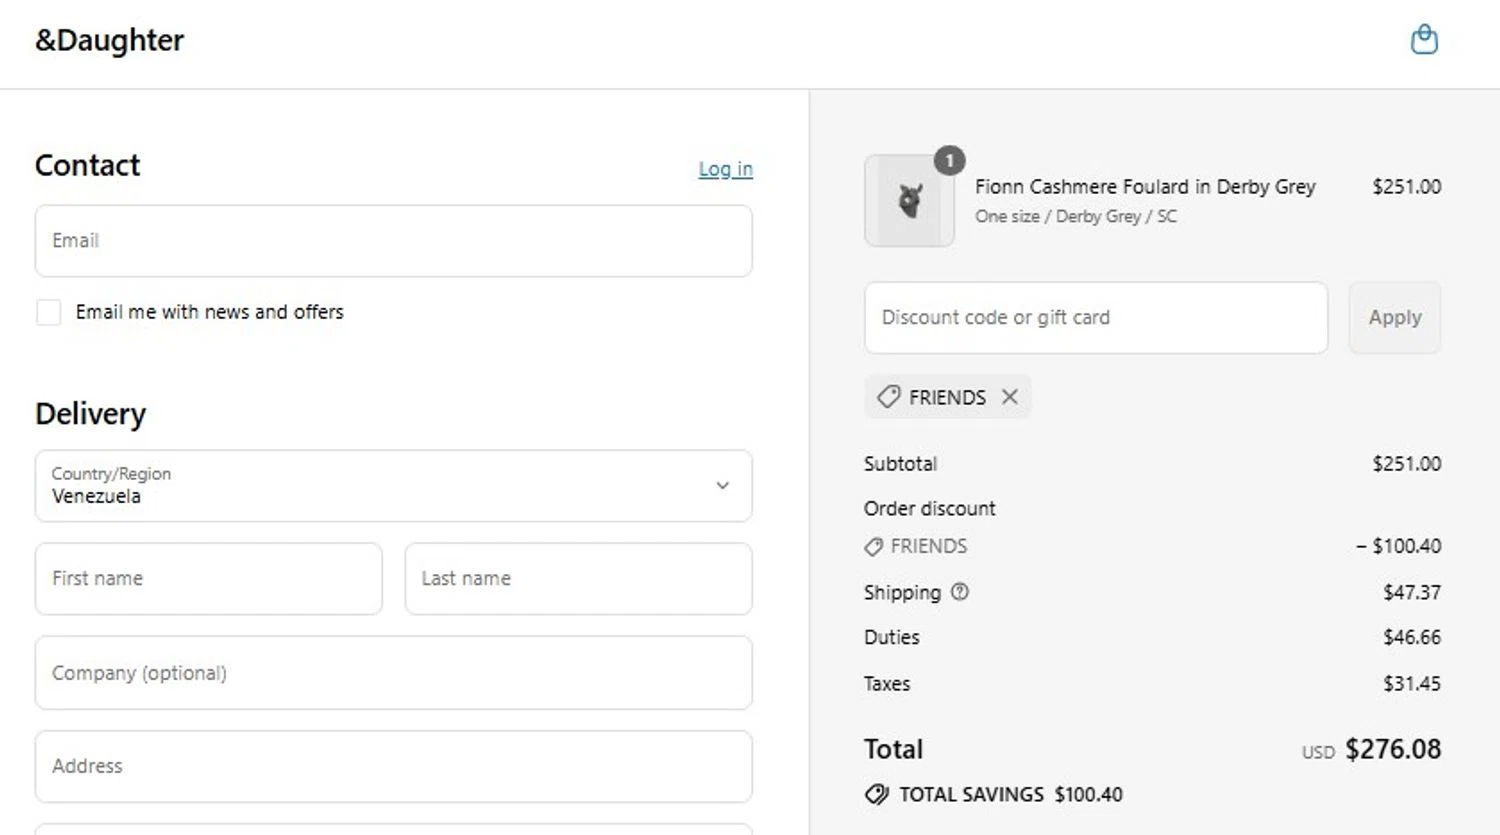This screenshot has height=835, width=1500.
Task: Open the shopping bag cart icon
Action: (x=1424, y=40)
